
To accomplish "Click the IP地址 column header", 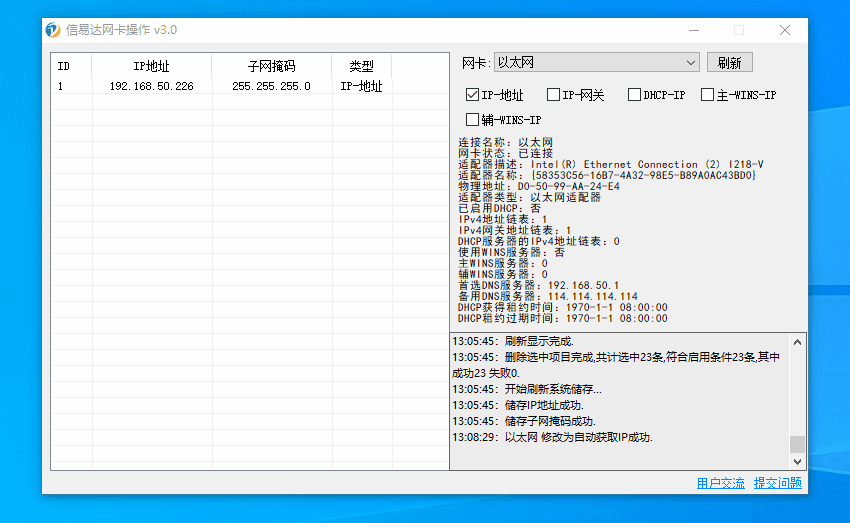I will (152, 66).
